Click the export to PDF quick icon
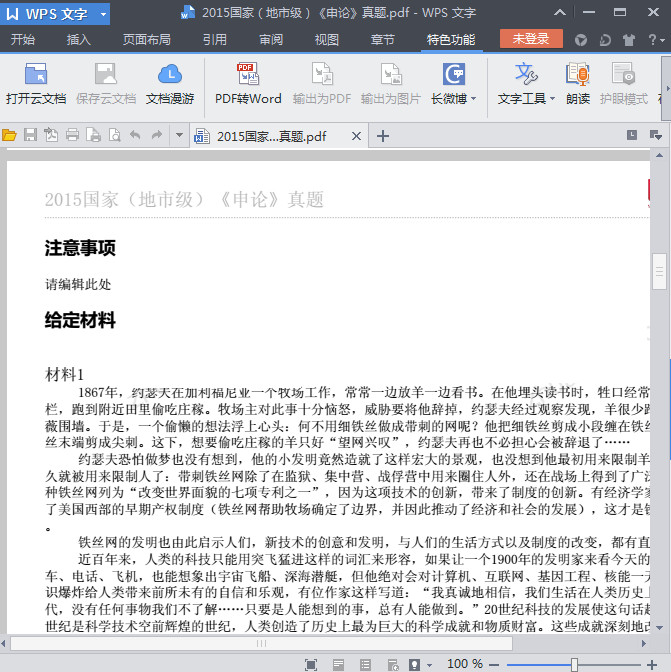Image resolution: width=671 pixels, height=672 pixels. coord(51,136)
